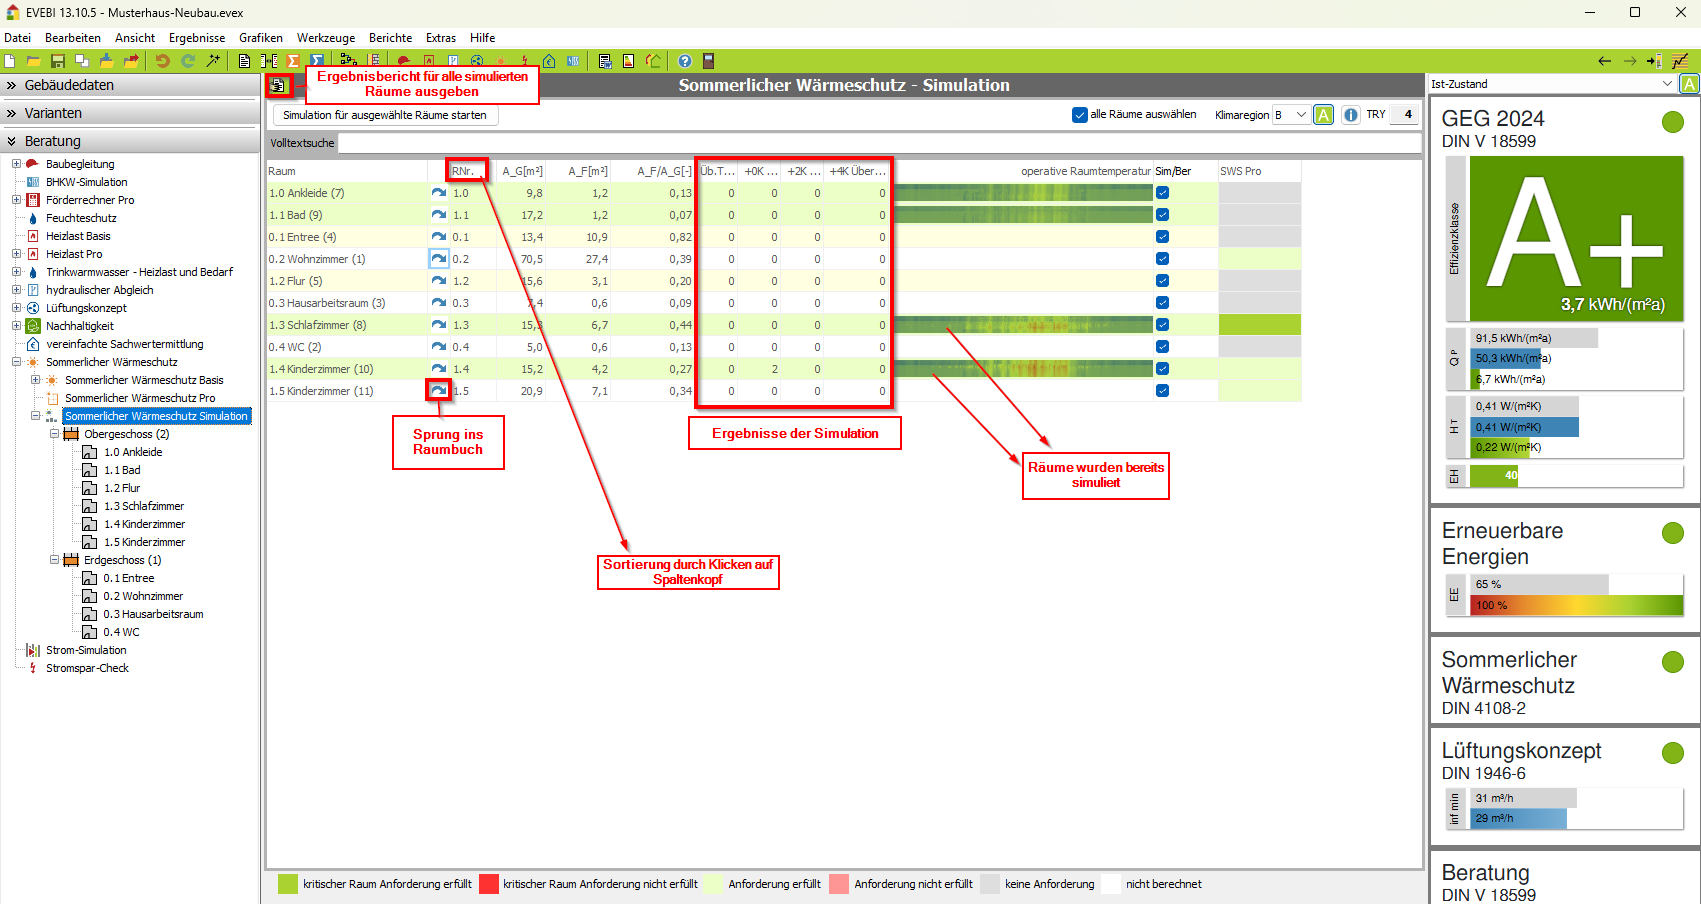Click the magic wand toolbar icon
Viewport: 1701px width, 904px height.
point(213,61)
